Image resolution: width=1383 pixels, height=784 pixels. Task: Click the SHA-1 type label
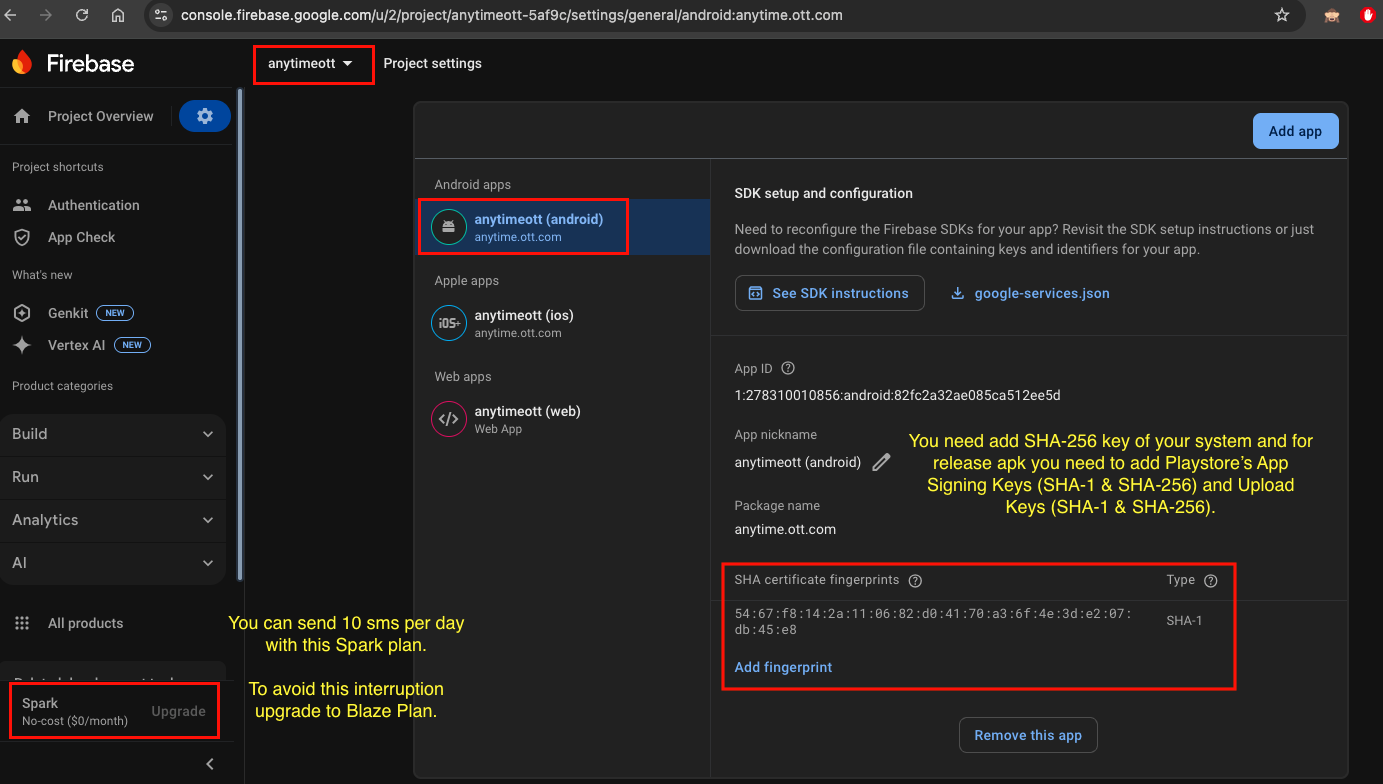click(x=1184, y=621)
